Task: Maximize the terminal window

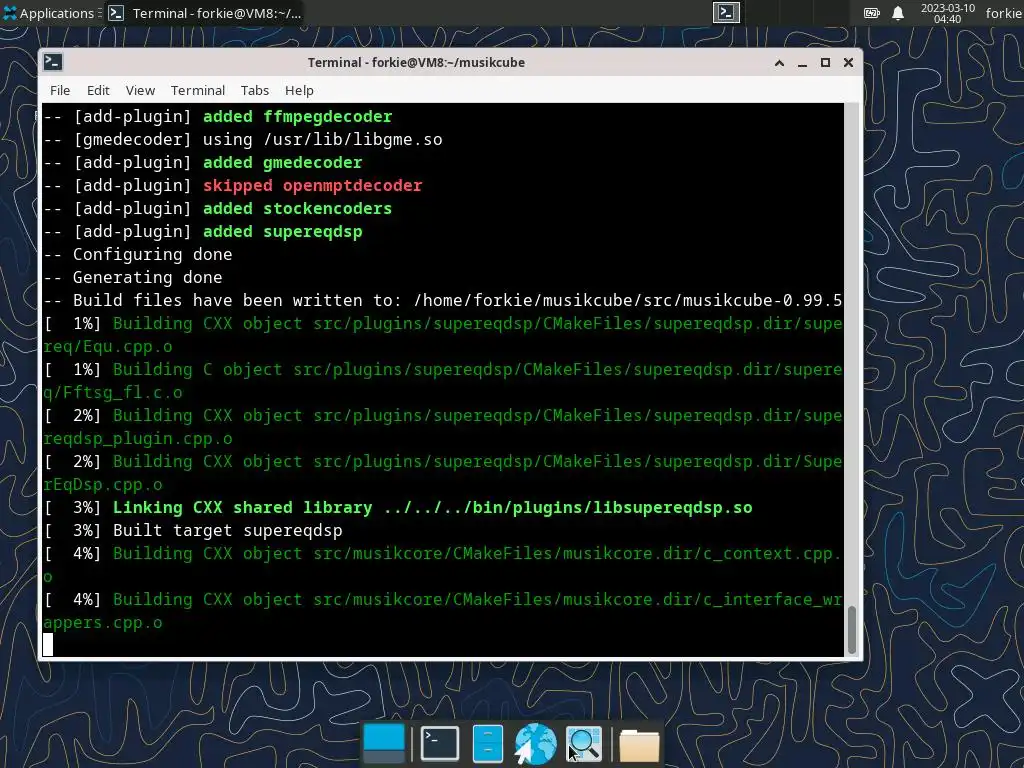Action: (x=825, y=63)
